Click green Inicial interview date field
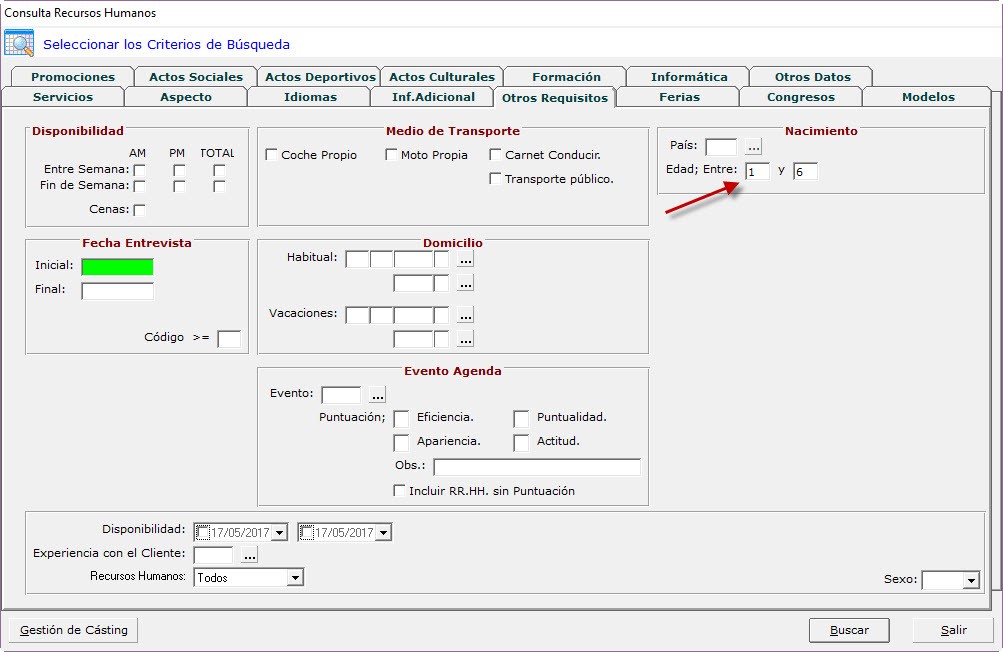 118,267
